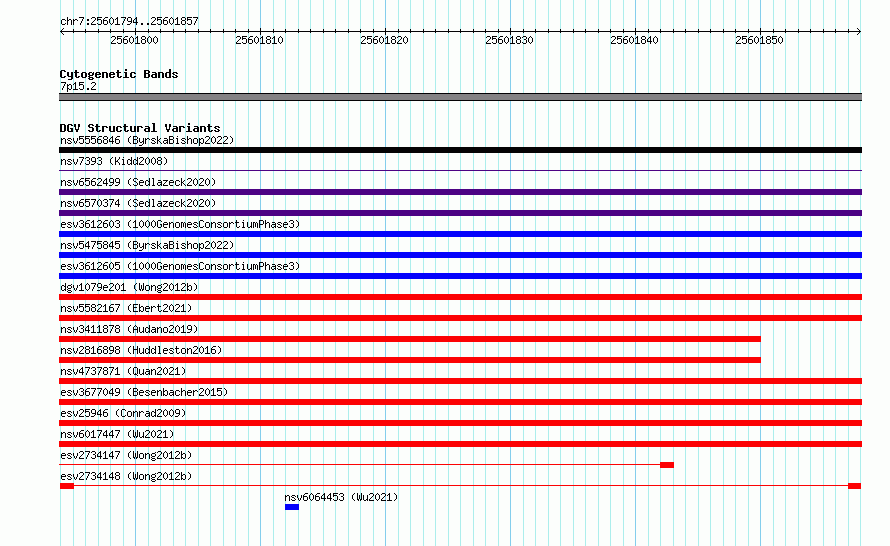Click the gray 7p15.2 cytogenetic band bar

tap(460, 97)
